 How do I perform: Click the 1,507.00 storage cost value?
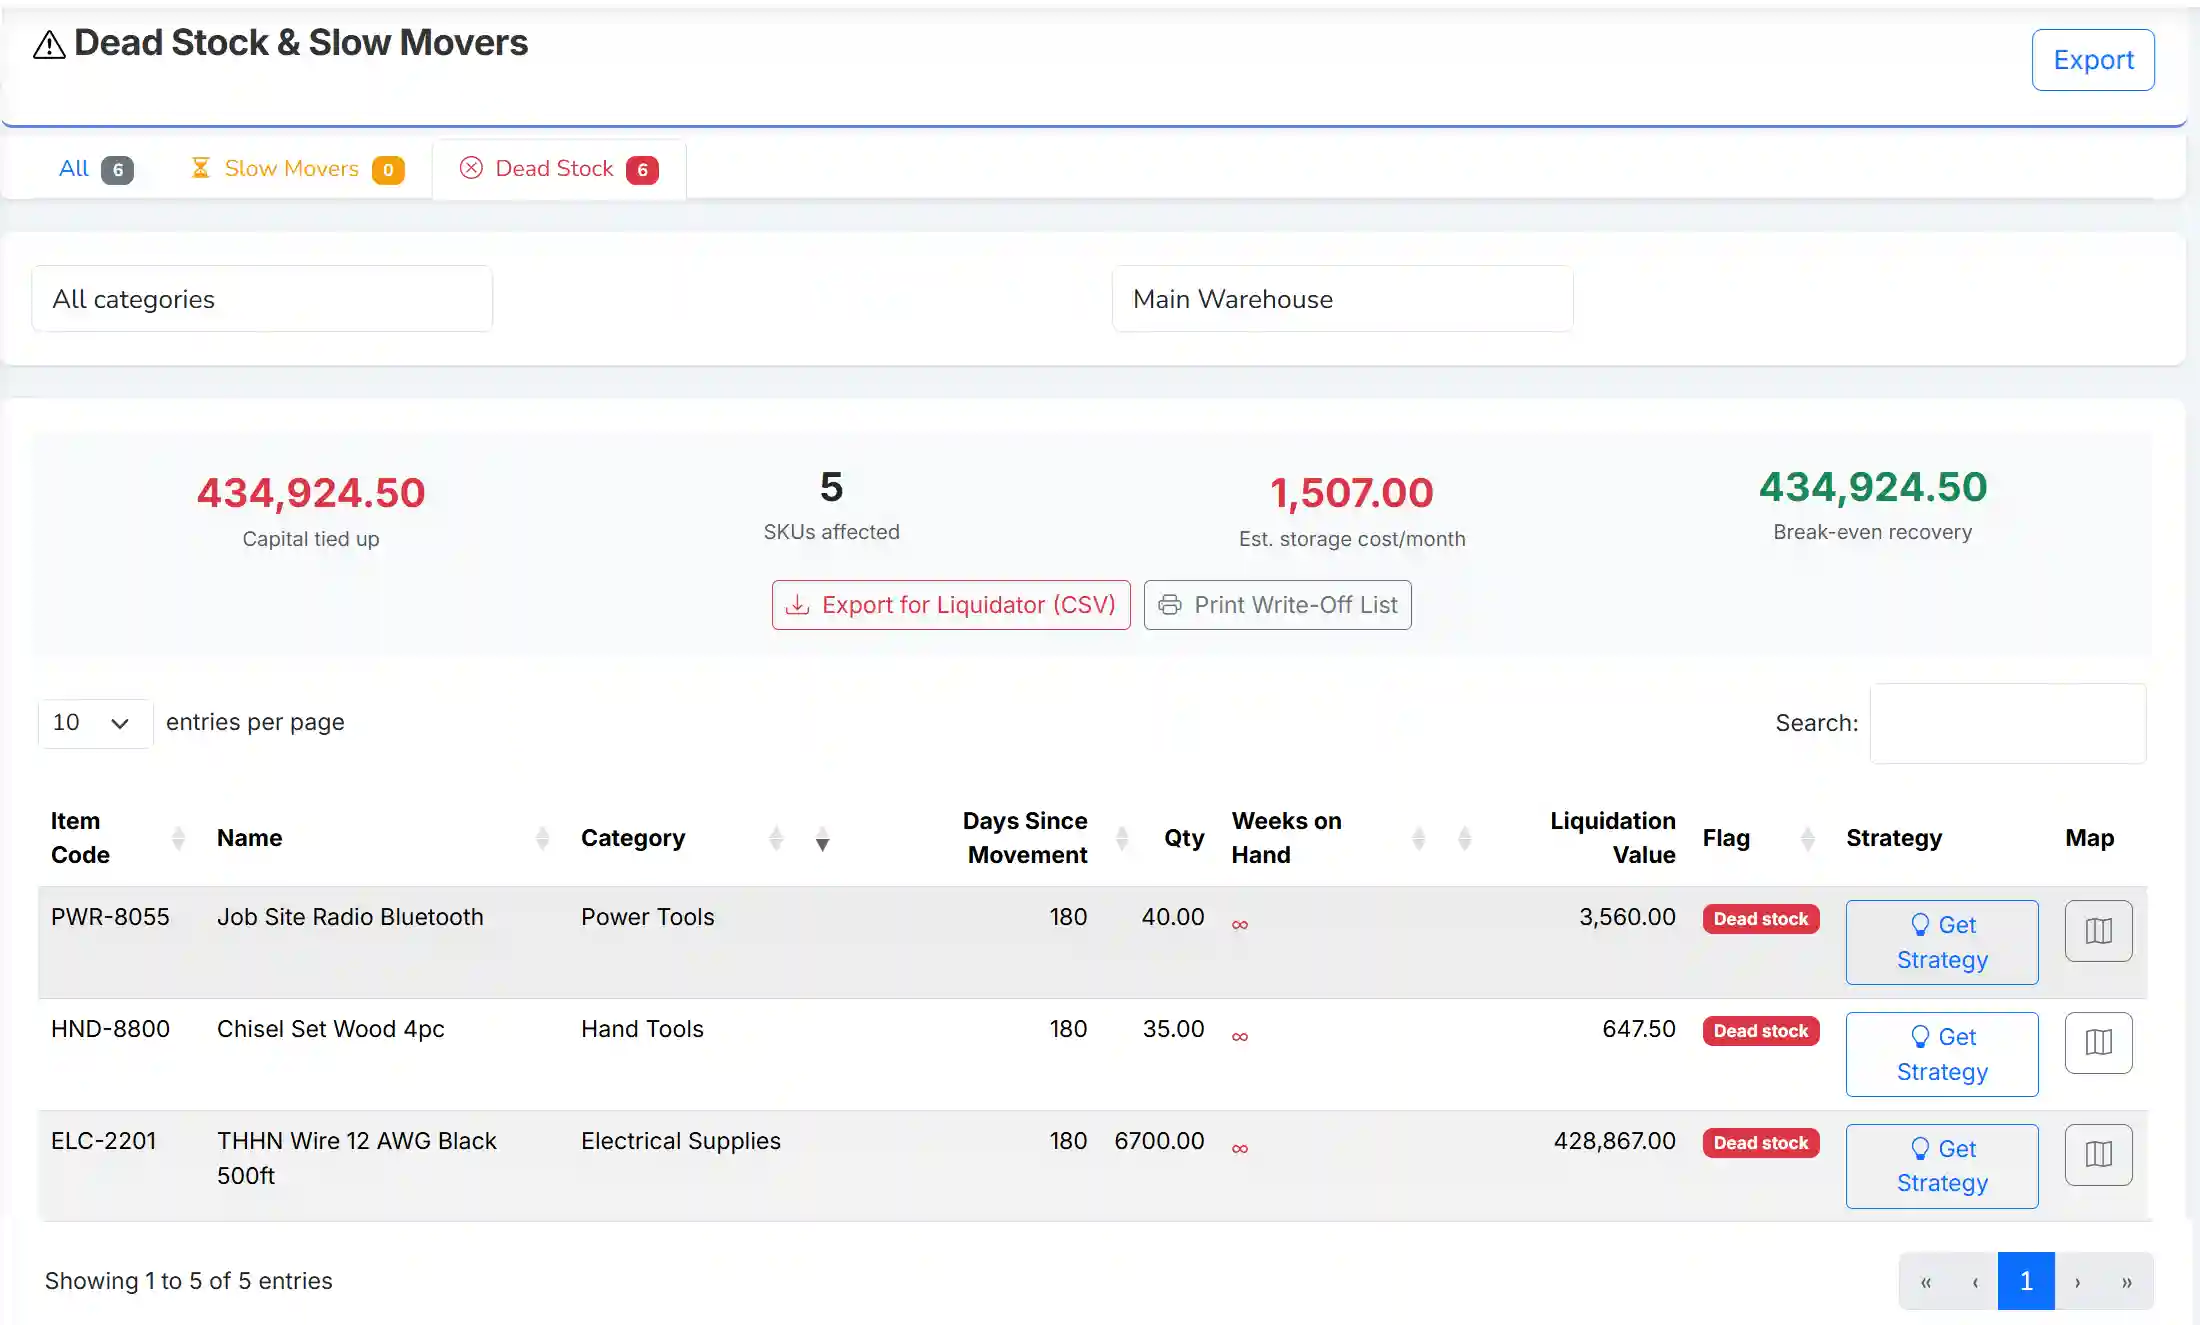coord(1352,493)
